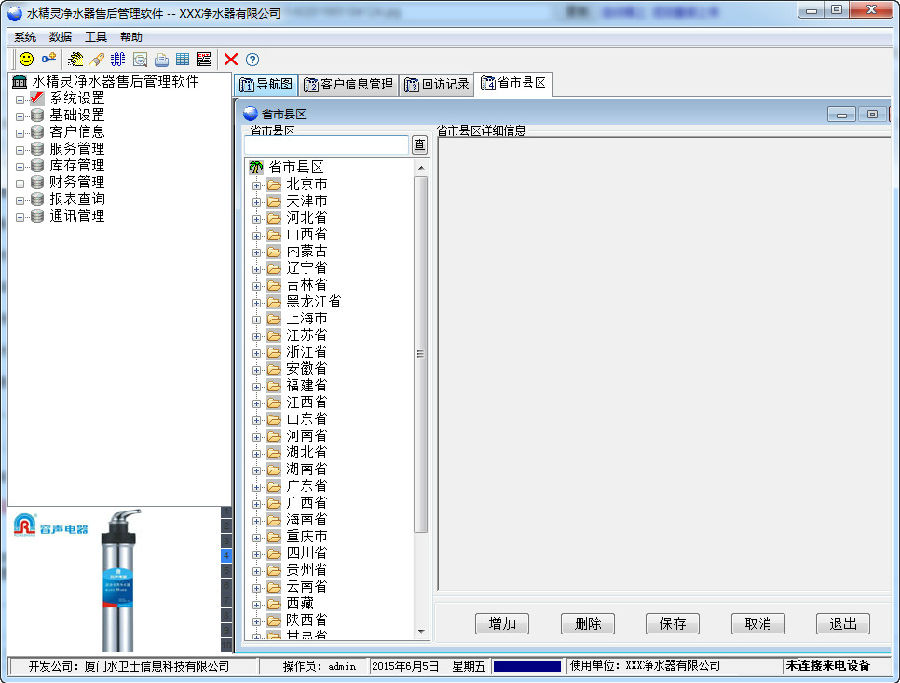Expand the 河北省 tree node
This screenshot has width=900, height=683.
point(257,219)
